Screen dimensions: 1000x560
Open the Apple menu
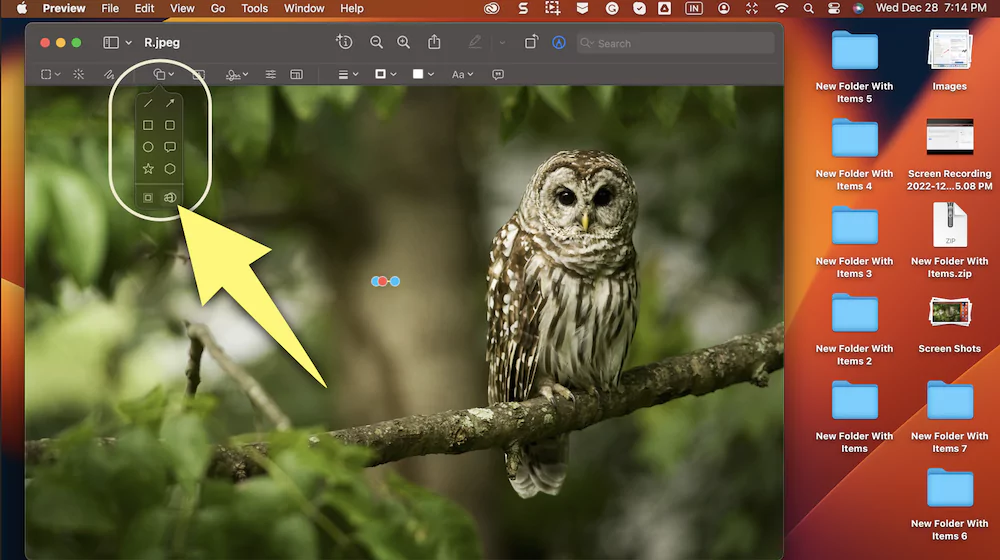[x=22, y=8]
